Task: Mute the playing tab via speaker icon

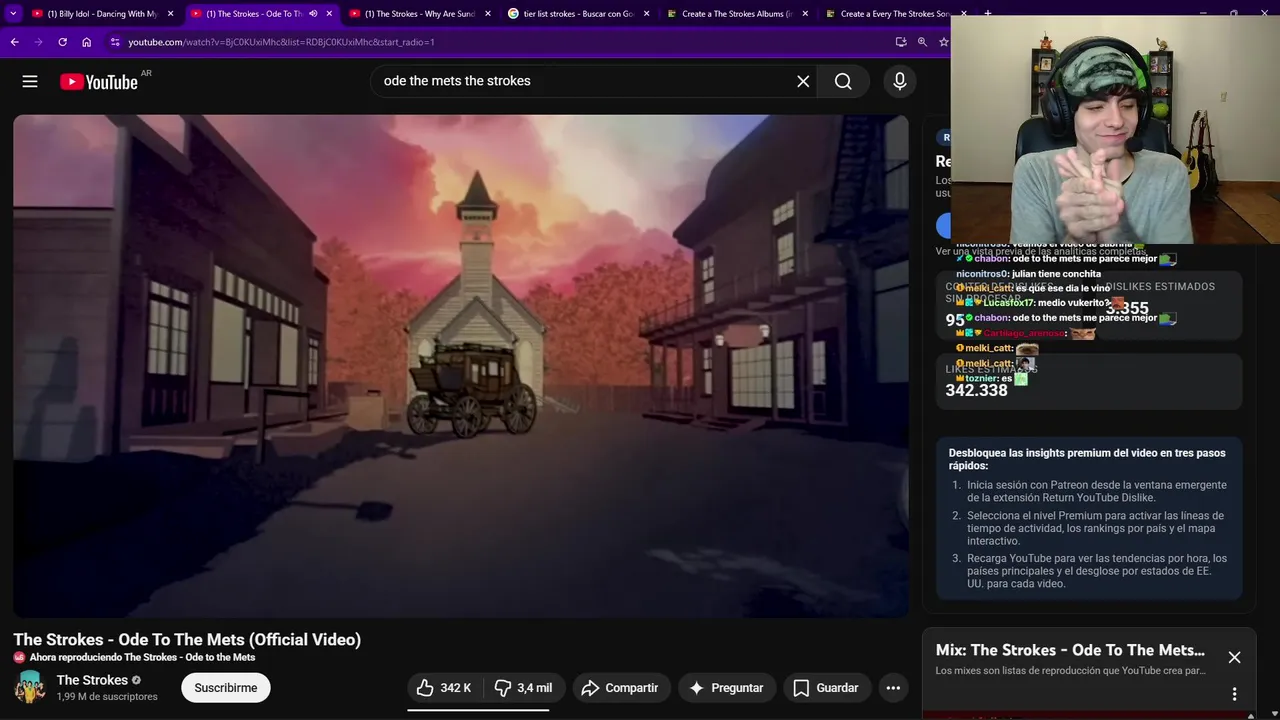Action: (313, 14)
